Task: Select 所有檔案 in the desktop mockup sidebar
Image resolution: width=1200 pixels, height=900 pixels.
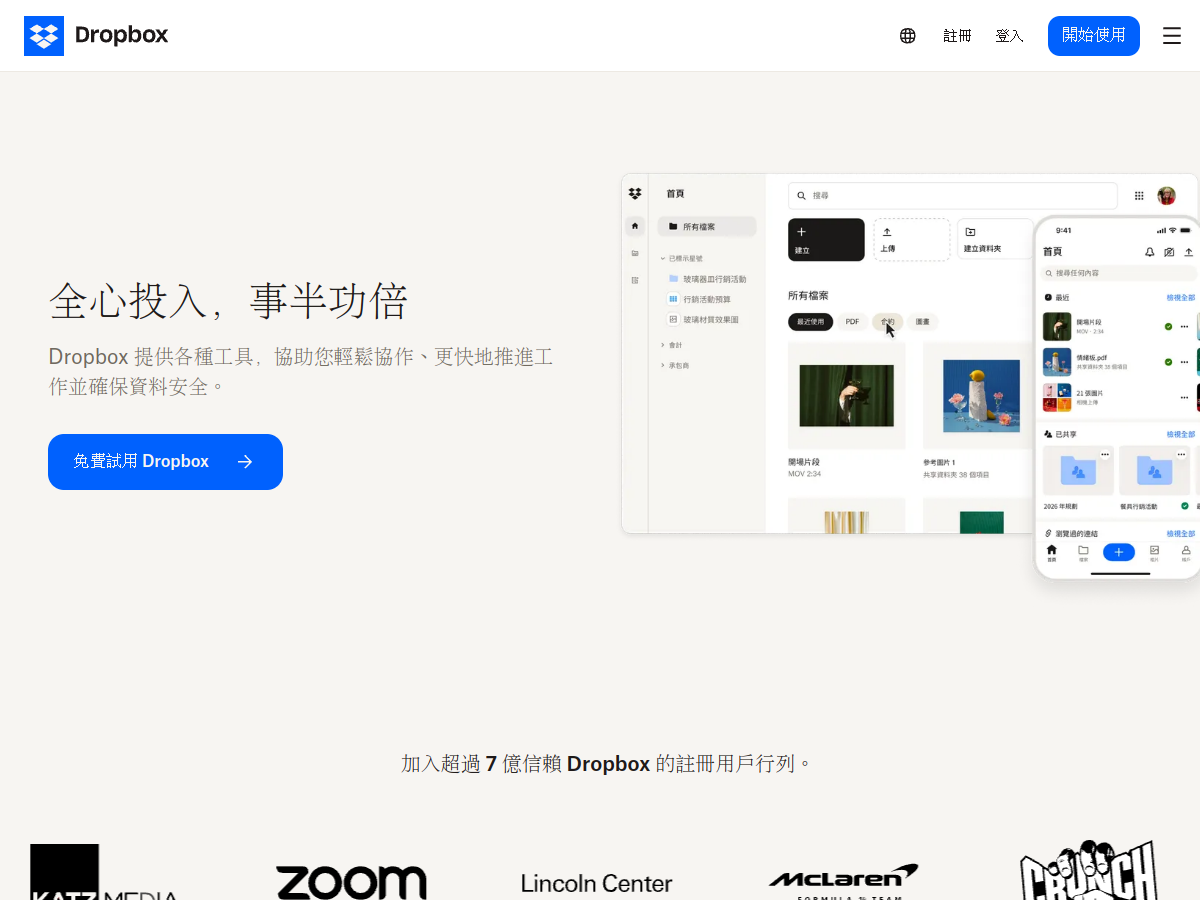Action: [707, 227]
